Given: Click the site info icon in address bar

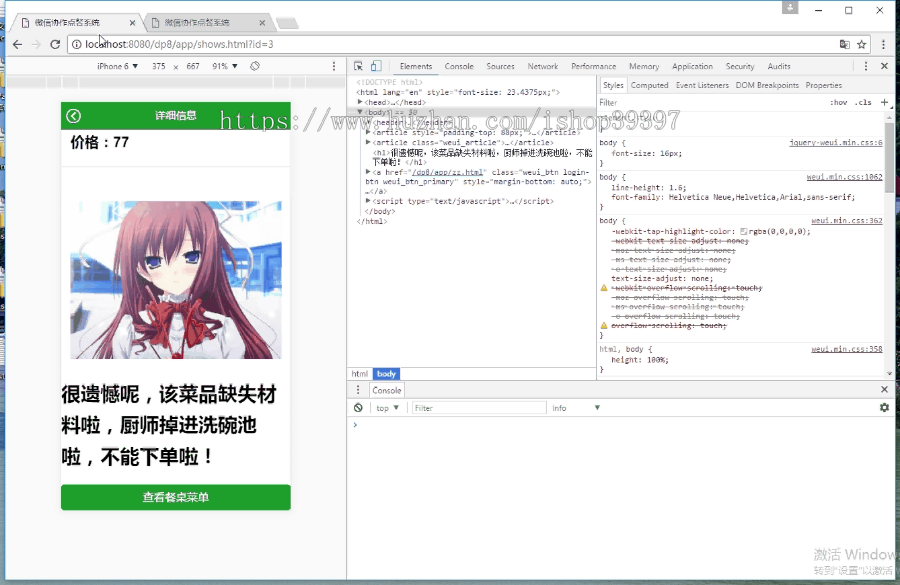Looking at the screenshot, I should tap(76, 44).
